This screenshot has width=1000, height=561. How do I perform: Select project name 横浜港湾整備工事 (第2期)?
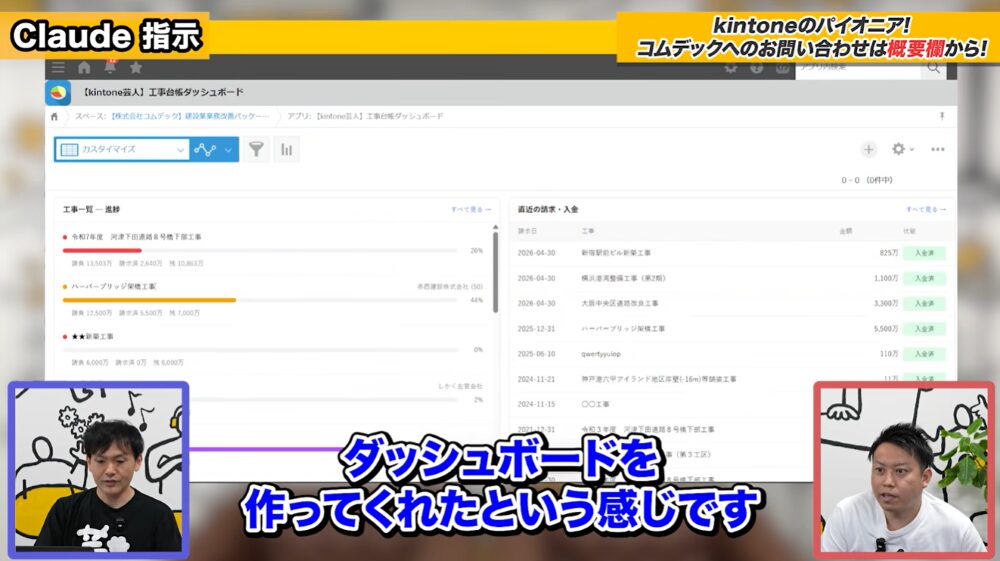(x=623, y=279)
